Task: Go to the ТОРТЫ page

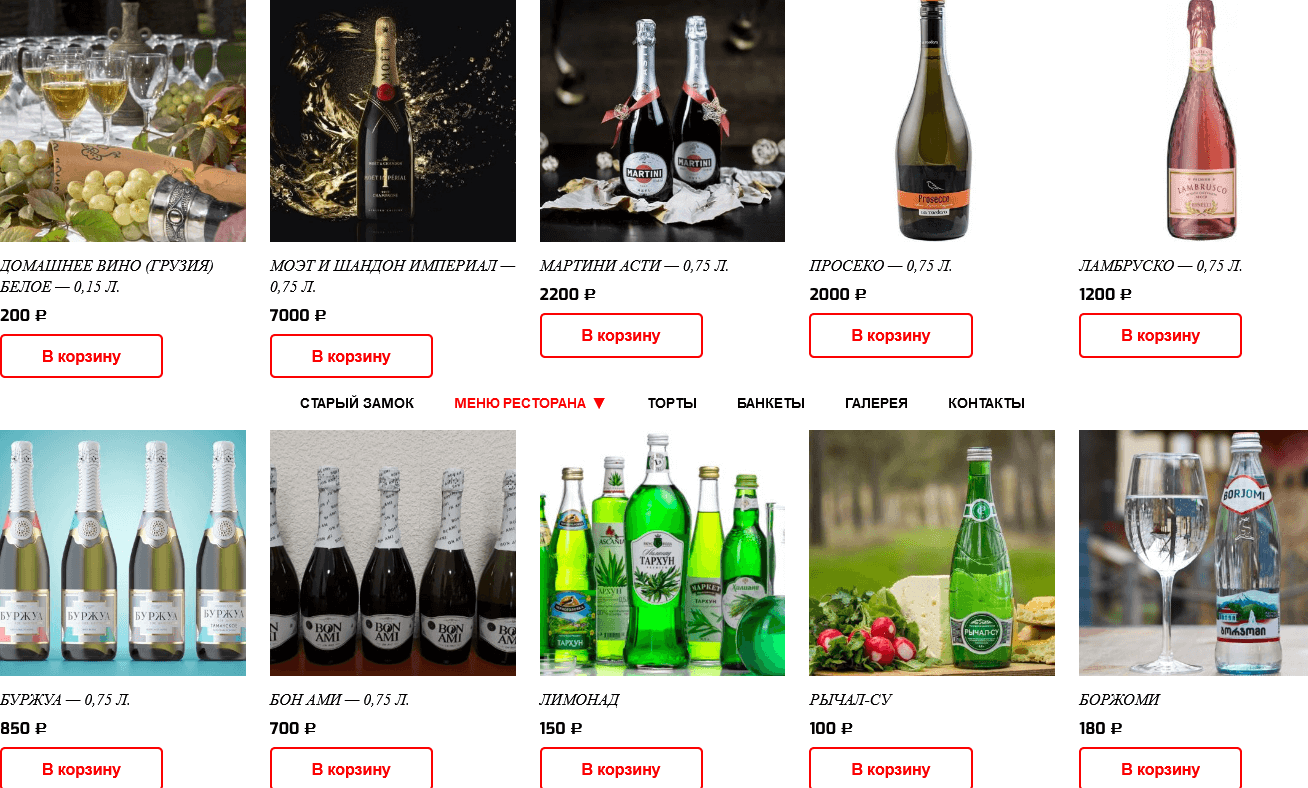Action: 672,403
